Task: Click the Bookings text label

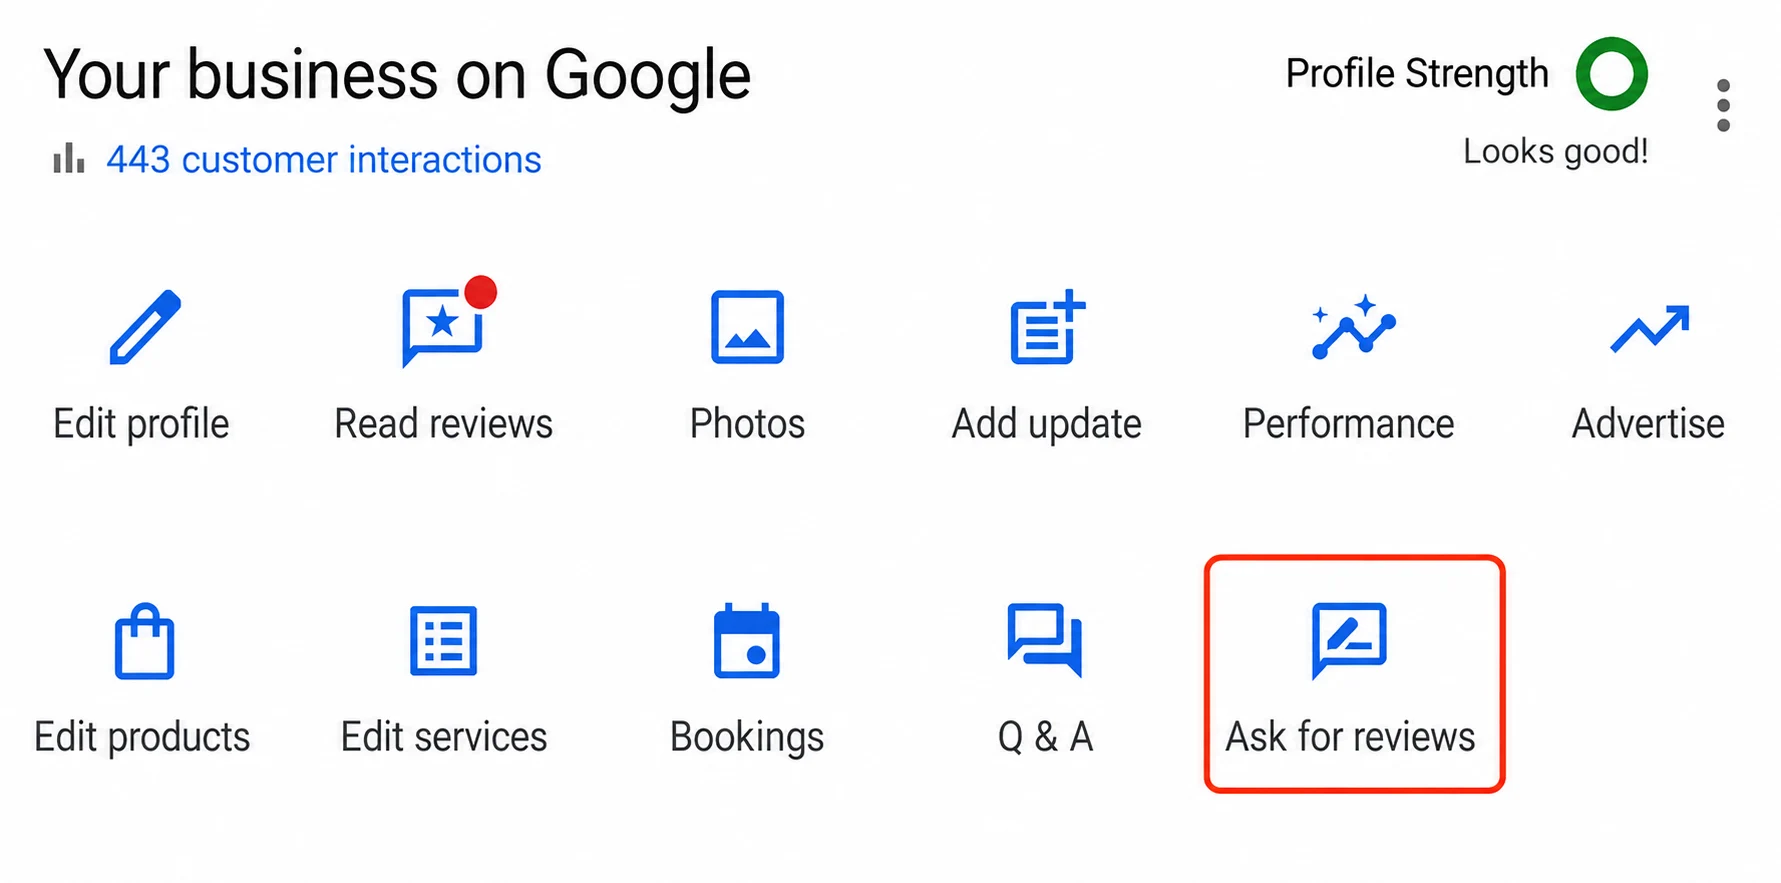Action: pos(747,738)
